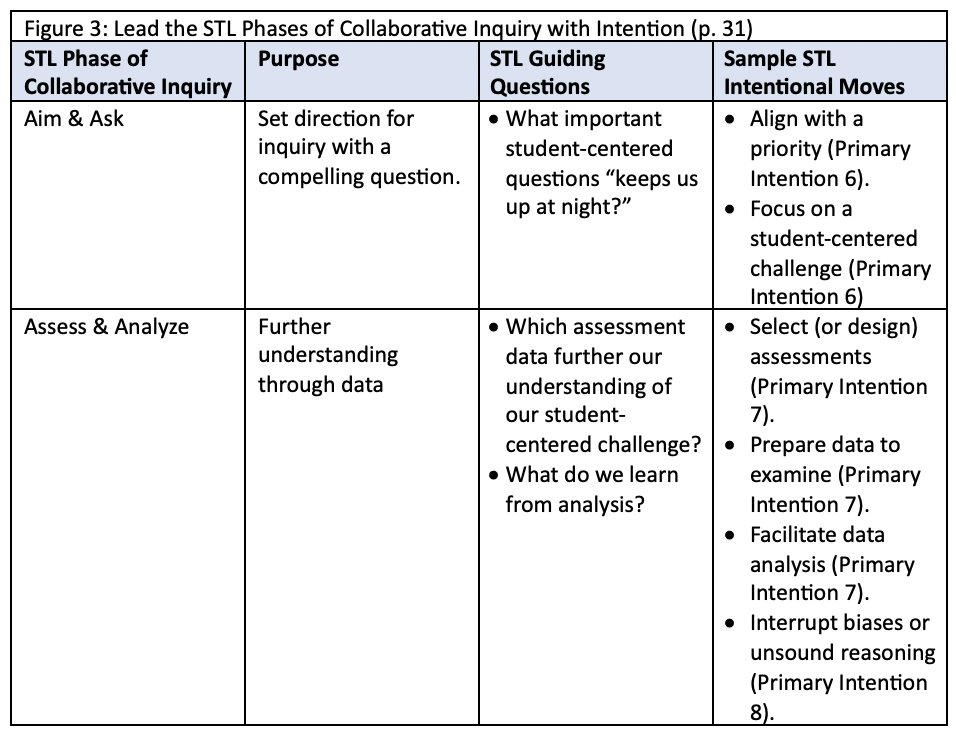Click the 'Sample STL Intentional Moves' header

829,72
